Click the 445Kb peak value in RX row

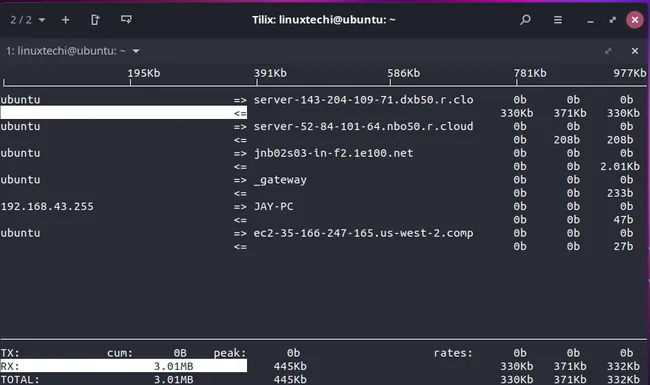290,366
